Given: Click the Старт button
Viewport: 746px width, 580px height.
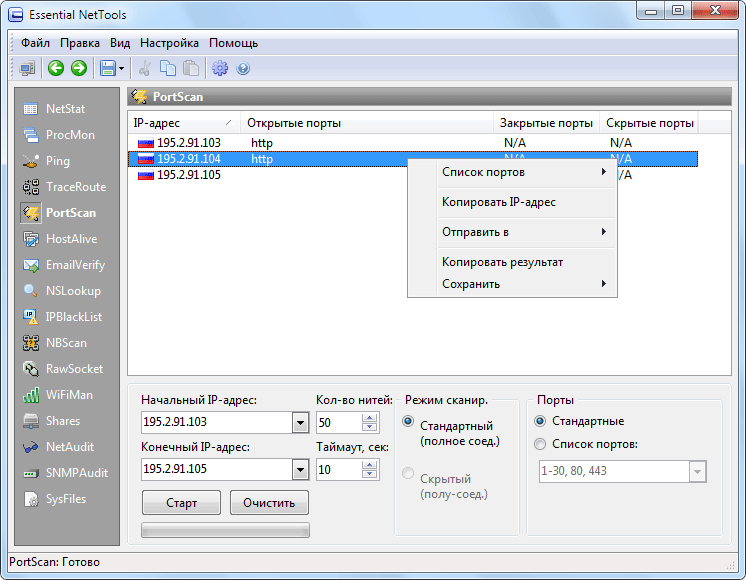Looking at the screenshot, I should point(181,503).
